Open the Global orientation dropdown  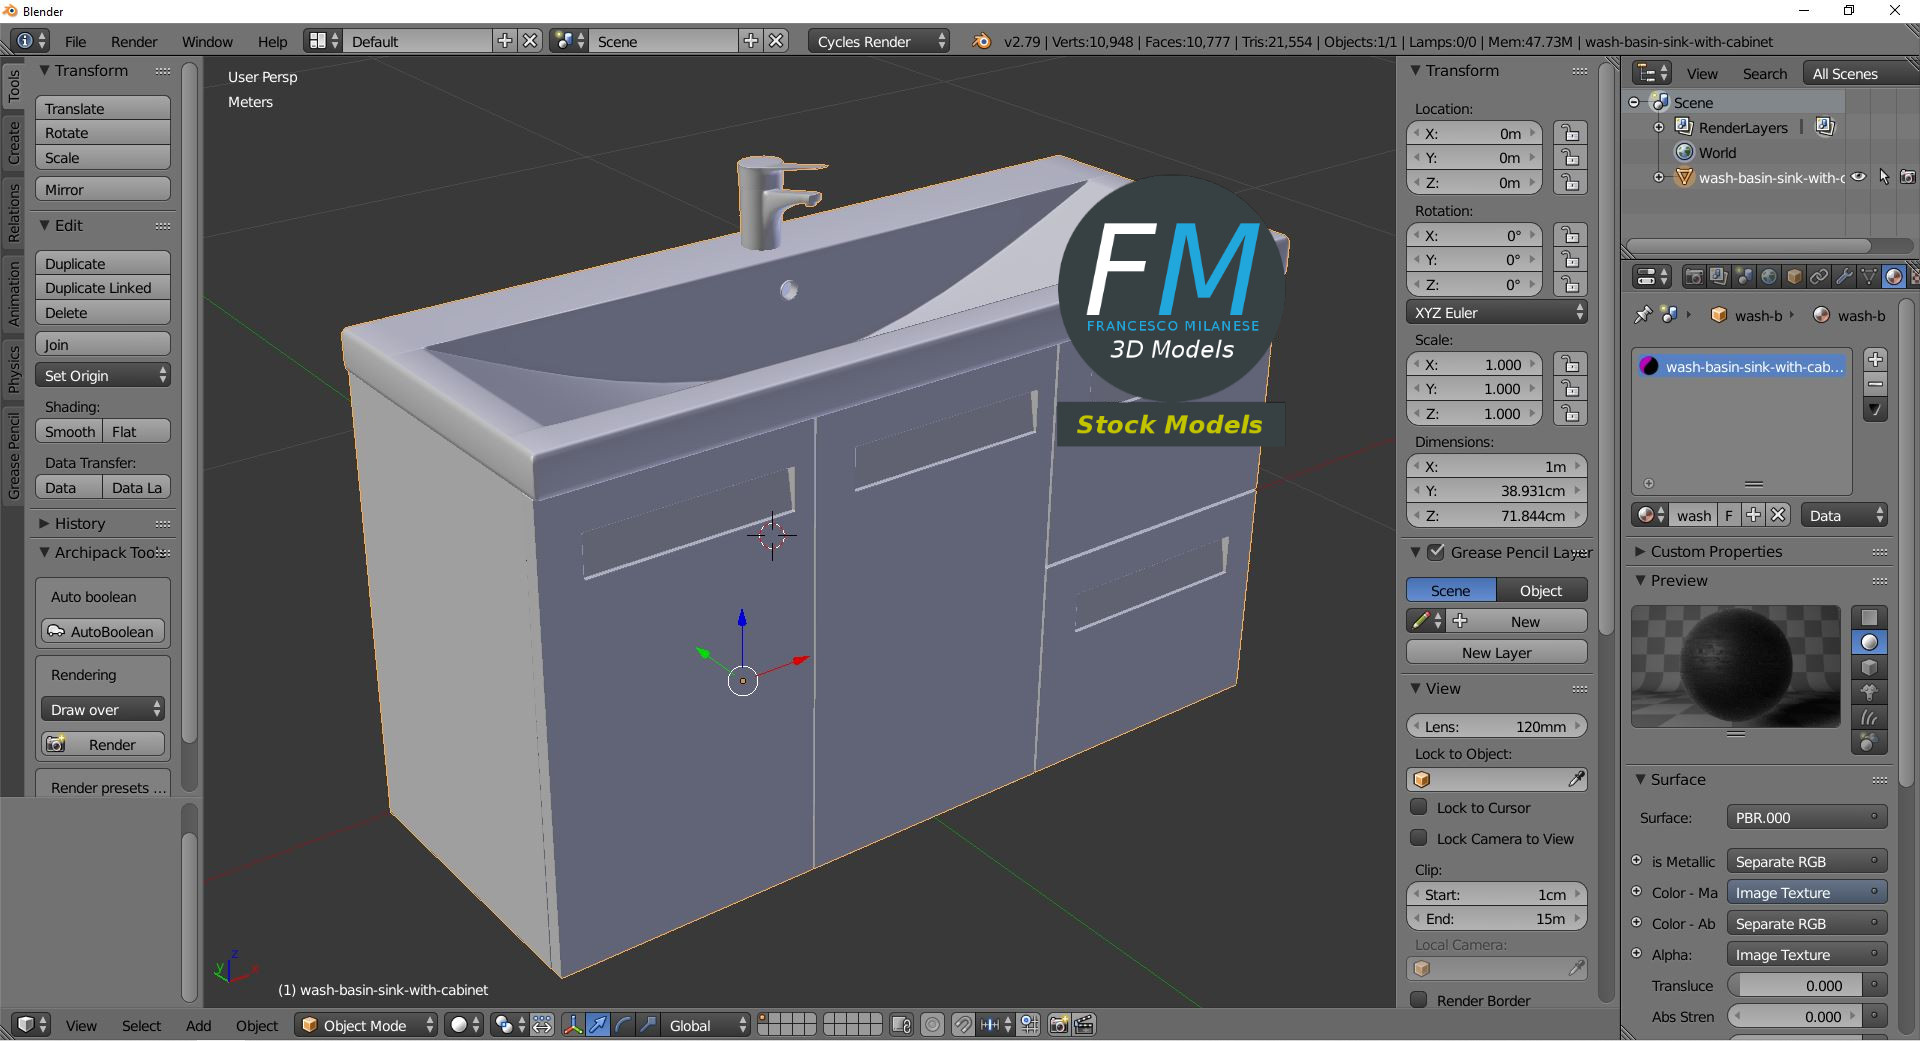pos(706,1025)
